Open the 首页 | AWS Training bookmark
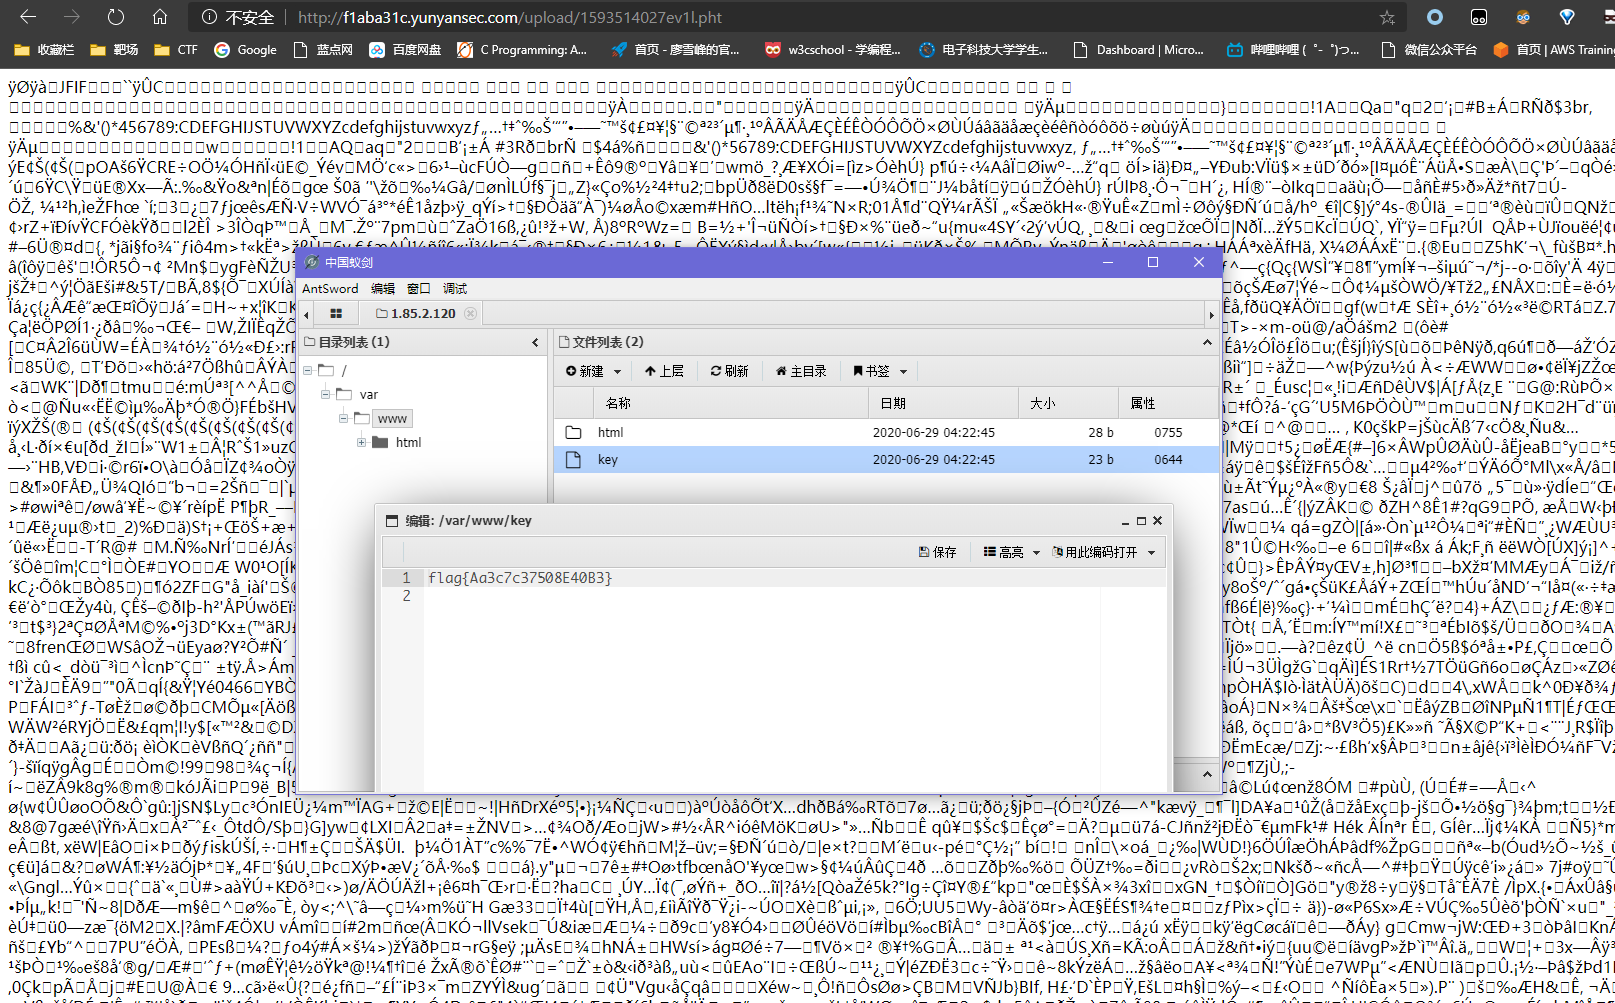Screen dimensions: 1615x1003 pyautogui.click(x=1553, y=49)
